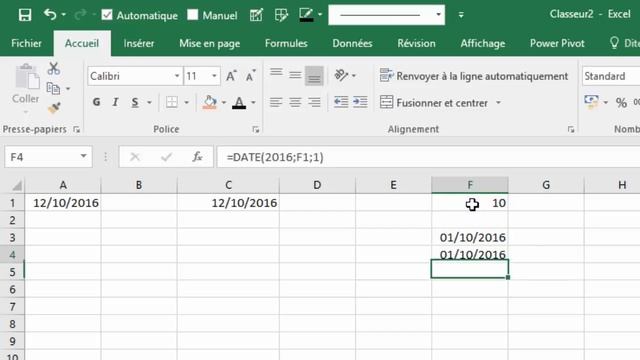Click the Undo arrow icon
Image resolution: width=640 pixels, height=360 pixels.
click(x=50, y=15)
